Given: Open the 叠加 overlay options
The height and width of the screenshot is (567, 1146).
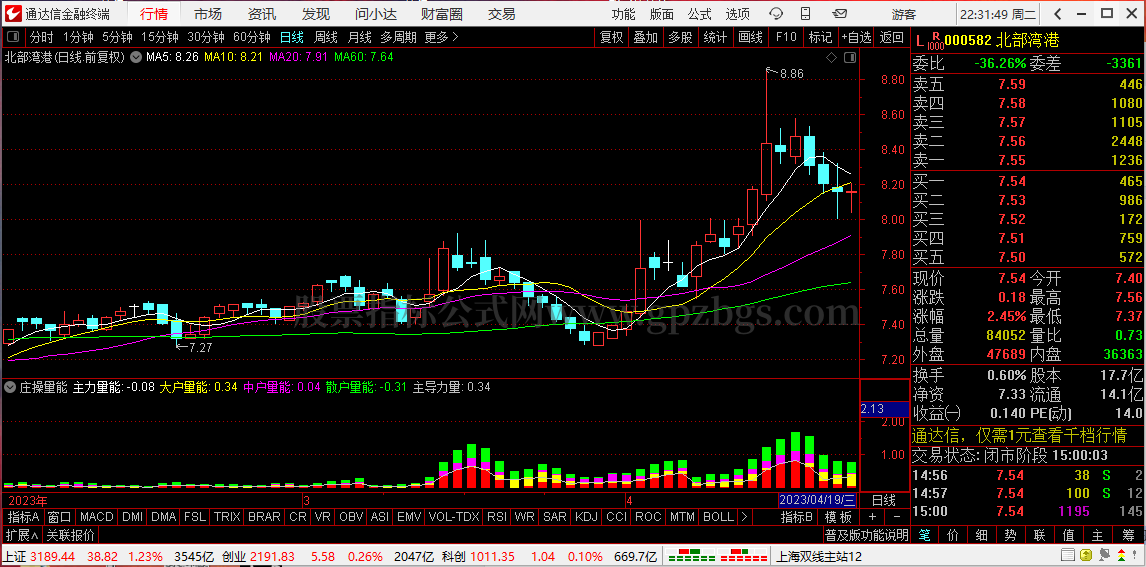Looking at the screenshot, I should tap(645, 37).
